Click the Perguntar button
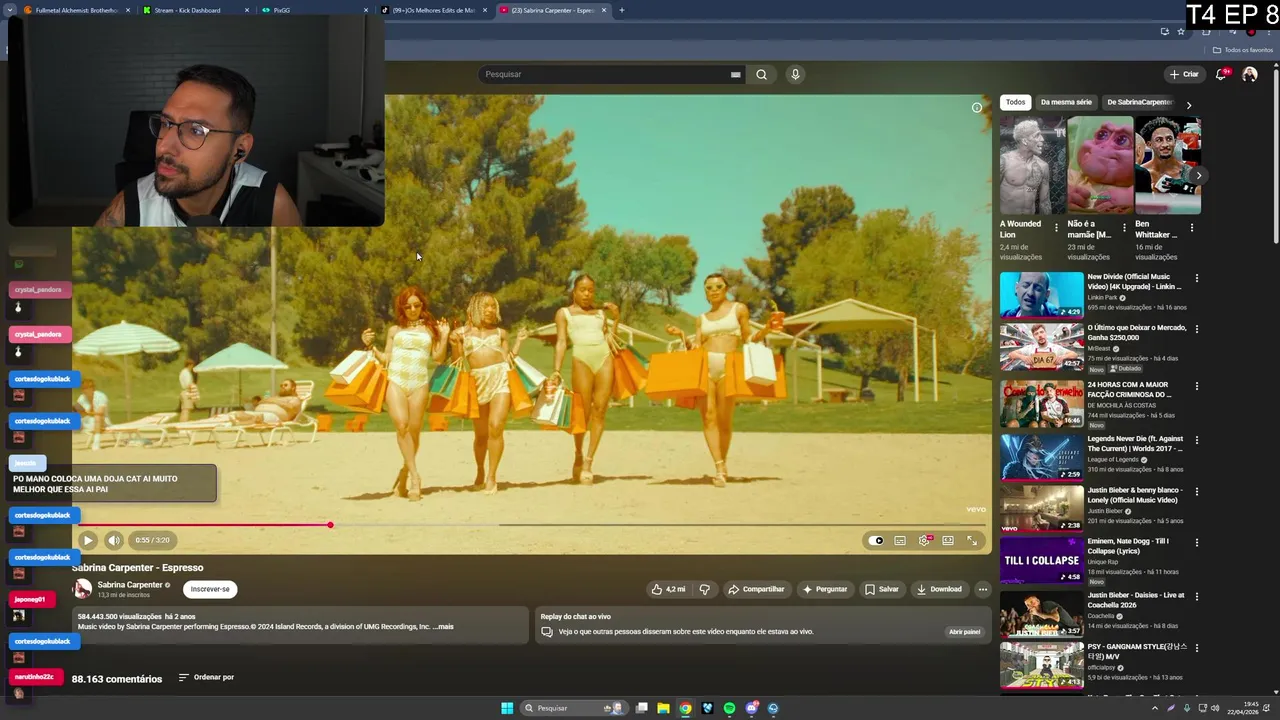This screenshot has width=1280, height=720. [x=825, y=589]
